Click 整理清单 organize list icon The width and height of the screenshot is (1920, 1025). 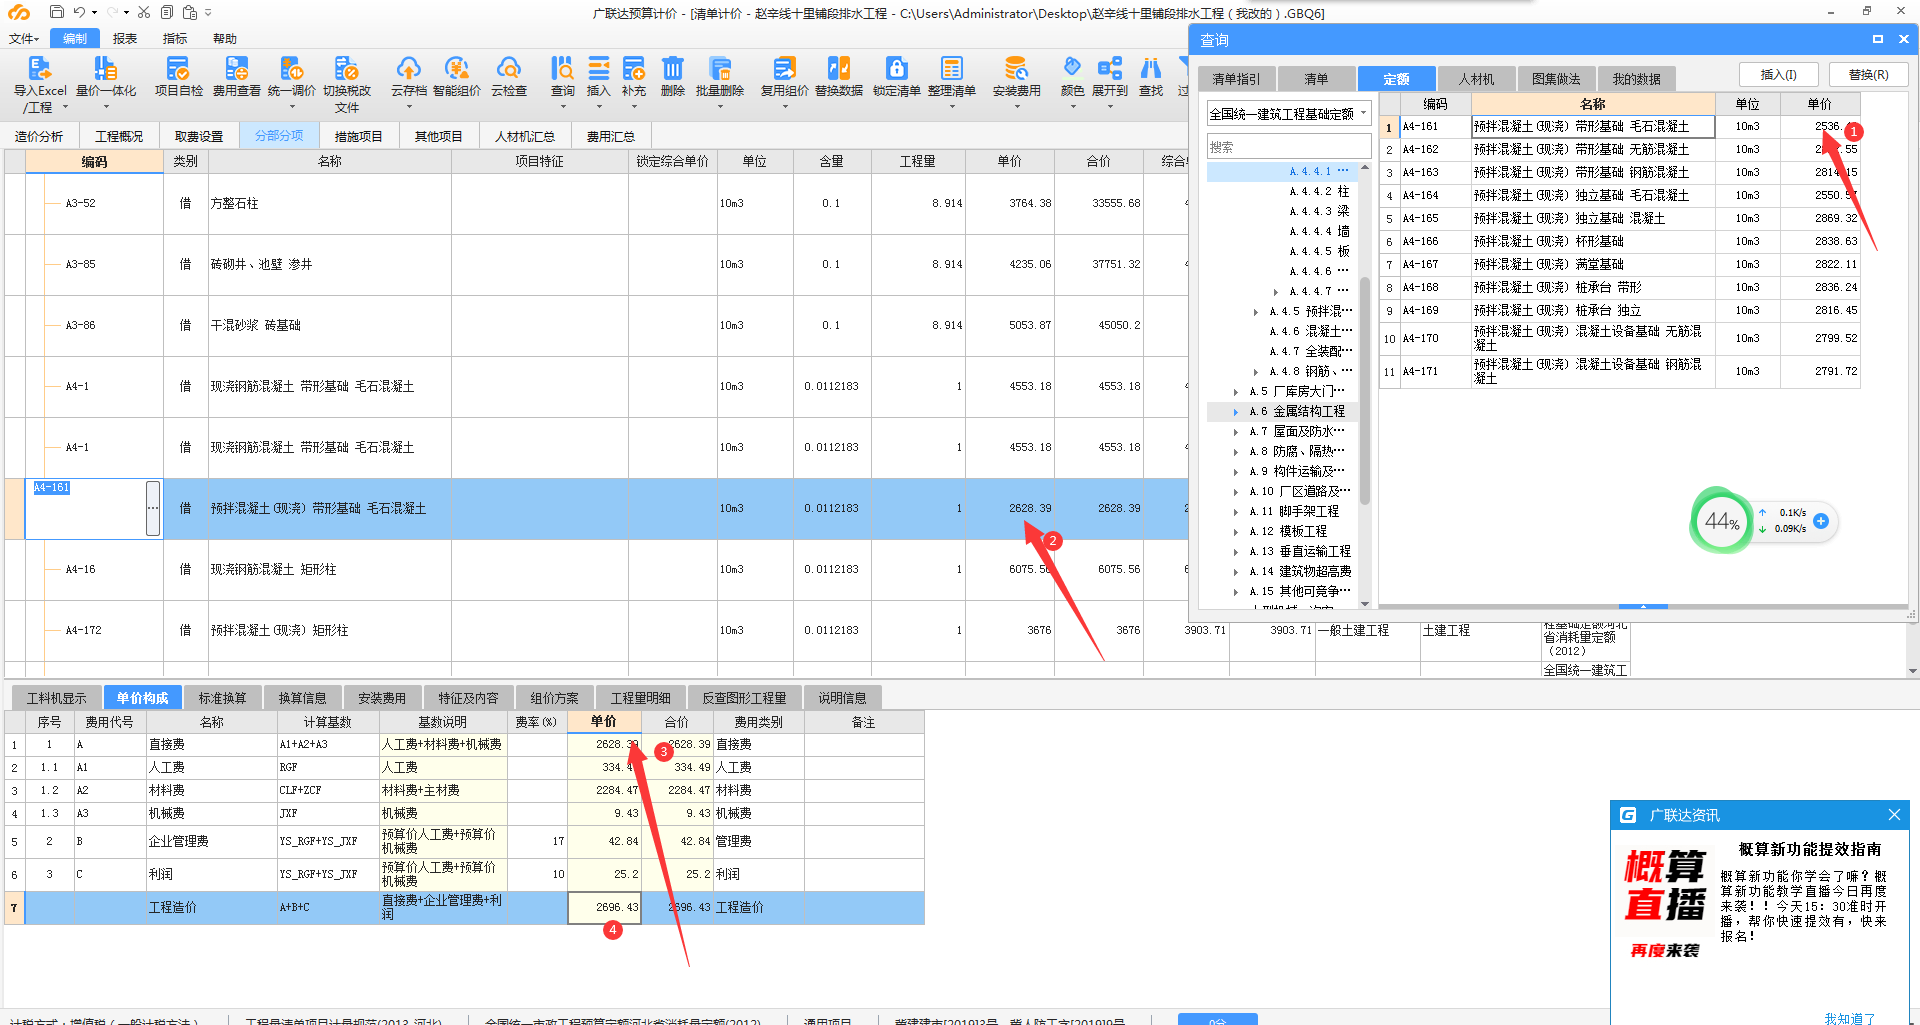tap(951, 68)
